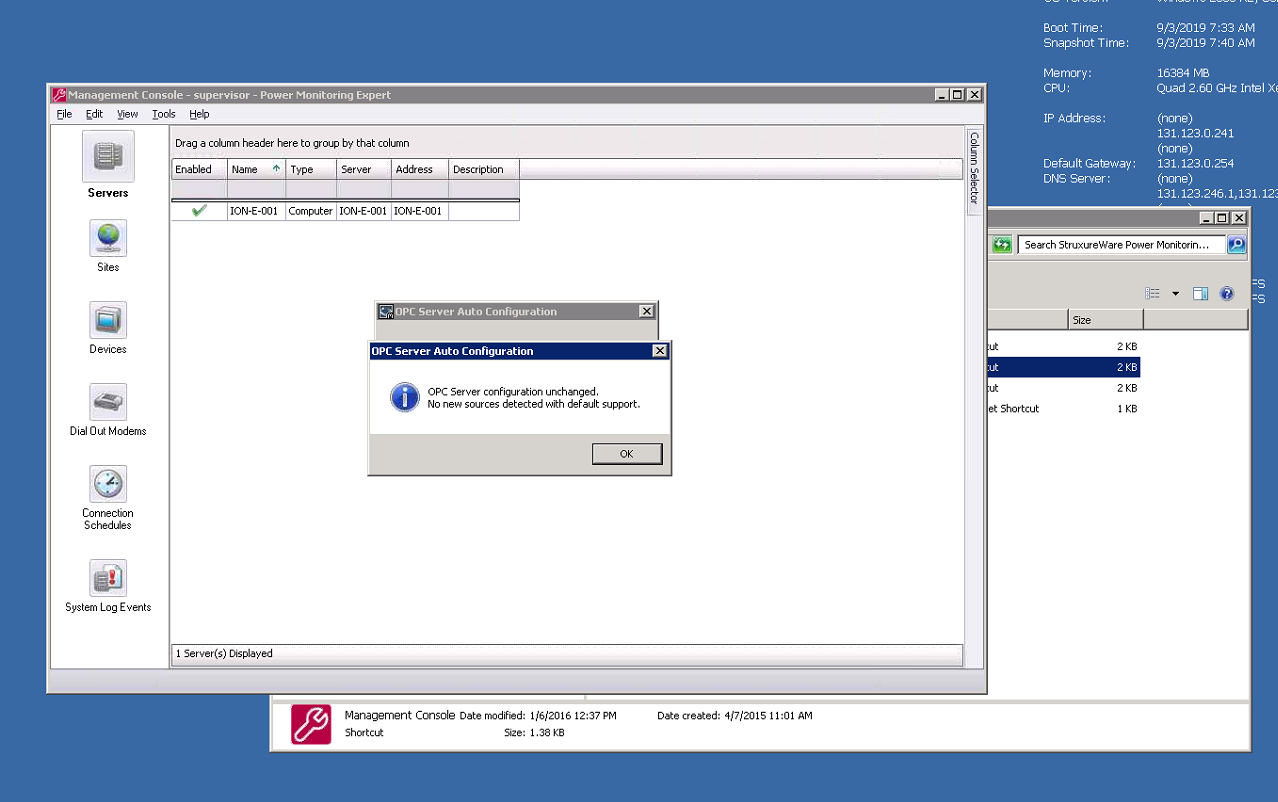The height and width of the screenshot is (802, 1278).
Task: Click the Explorer search input field
Action: 1121,245
